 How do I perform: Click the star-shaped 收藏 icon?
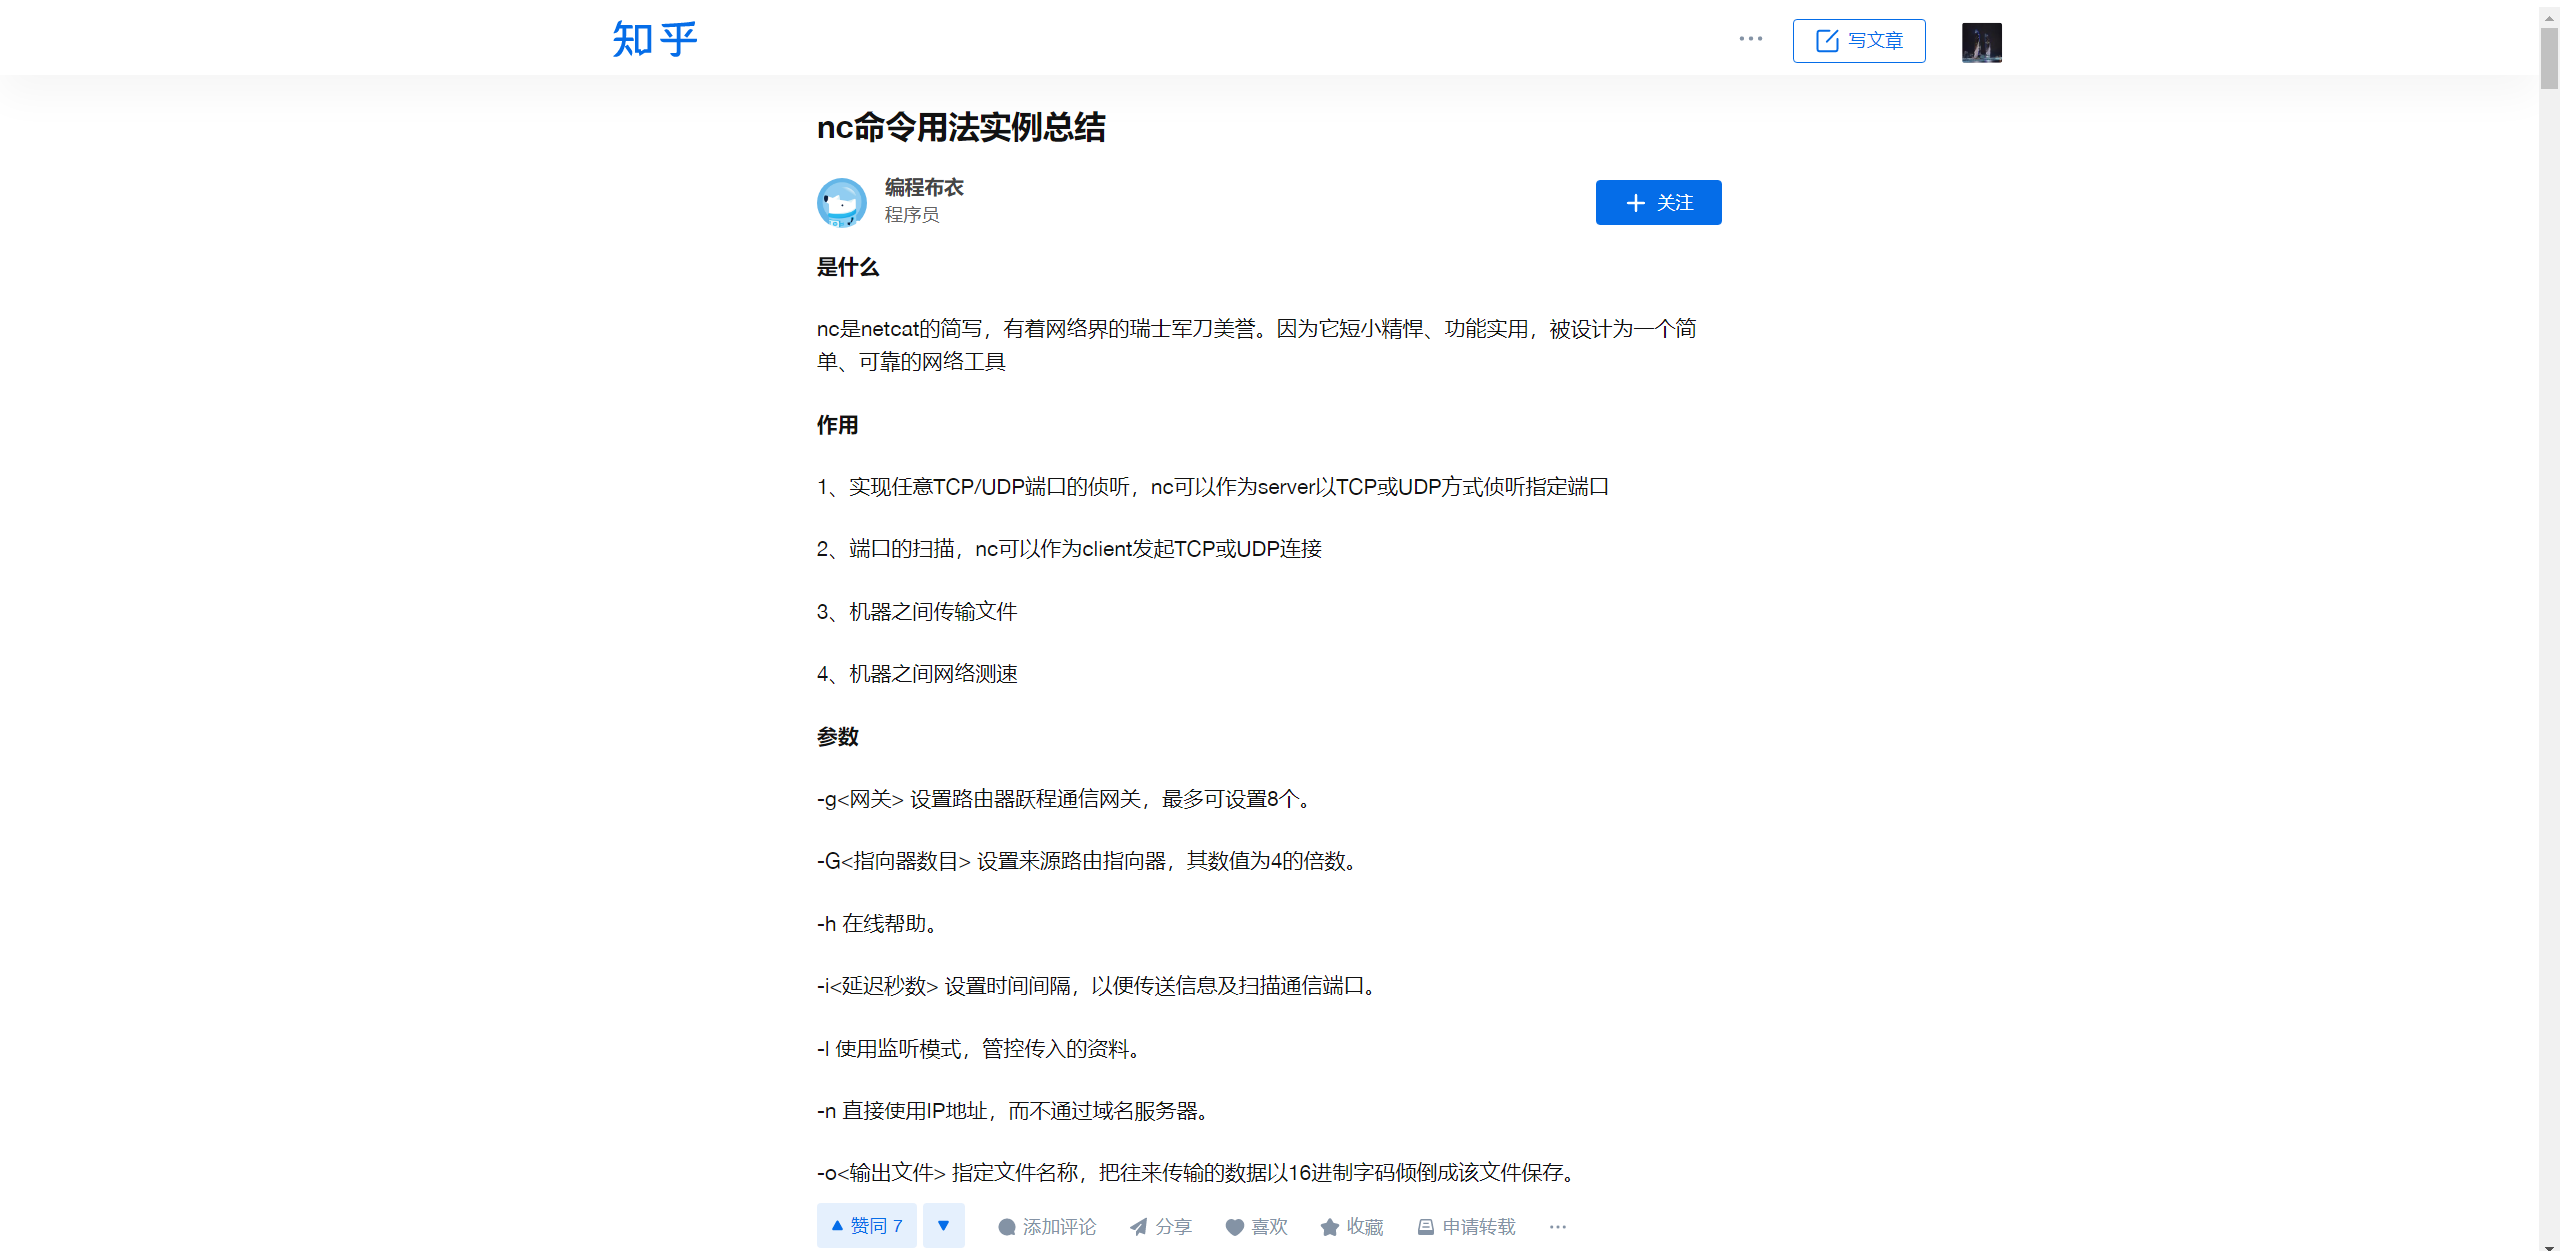[x=1329, y=1226]
